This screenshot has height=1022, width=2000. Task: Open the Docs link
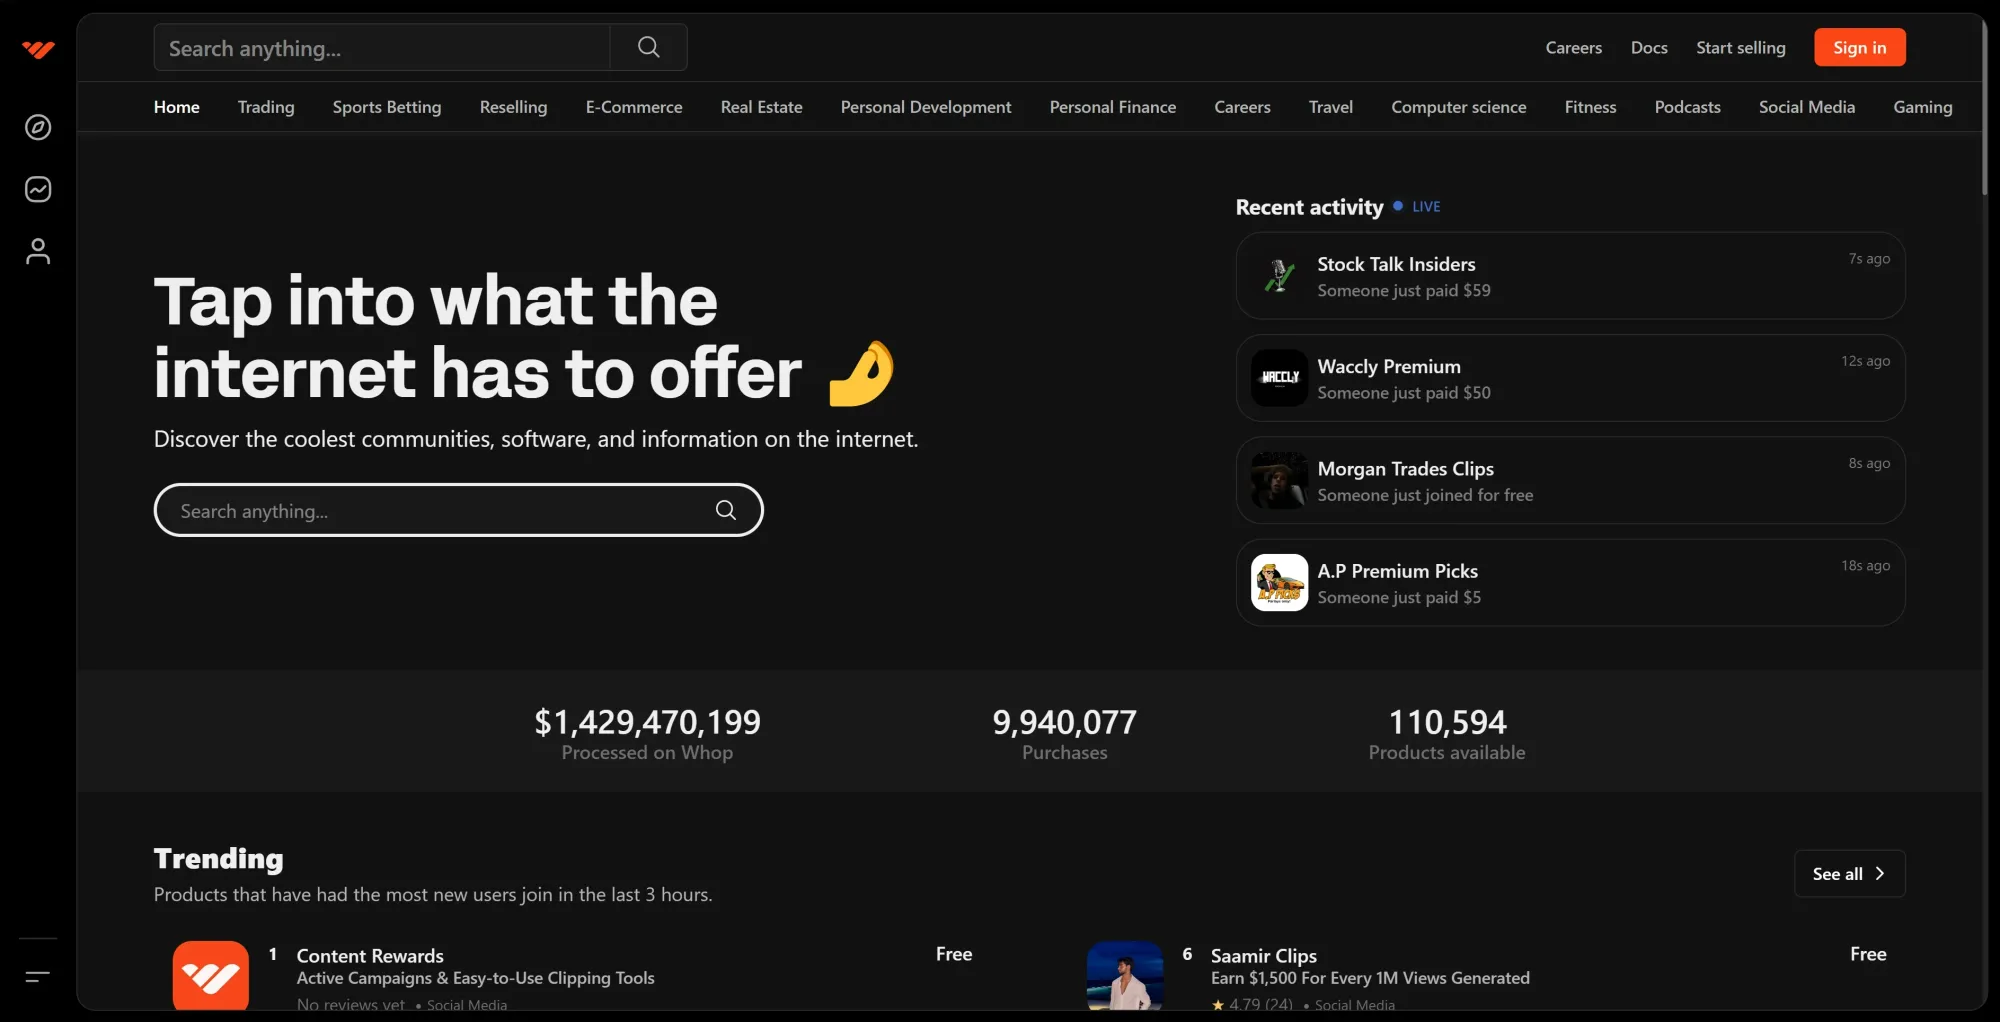[x=1649, y=47]
